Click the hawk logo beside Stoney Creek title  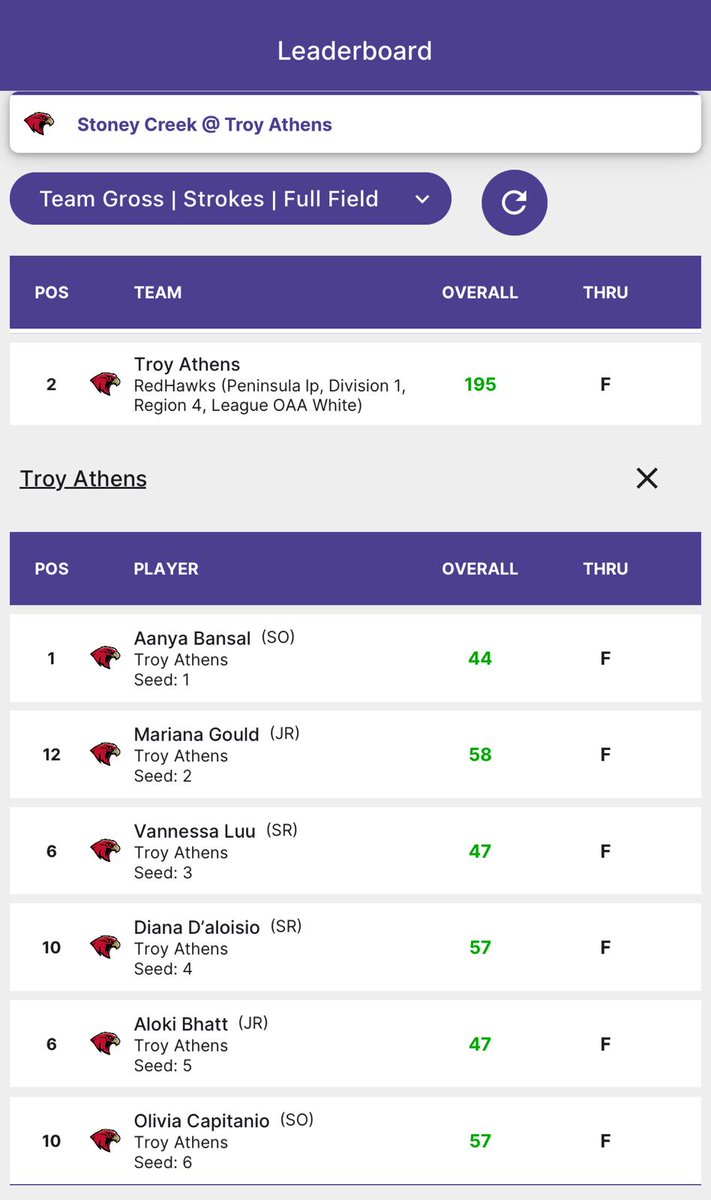(40, 124)
